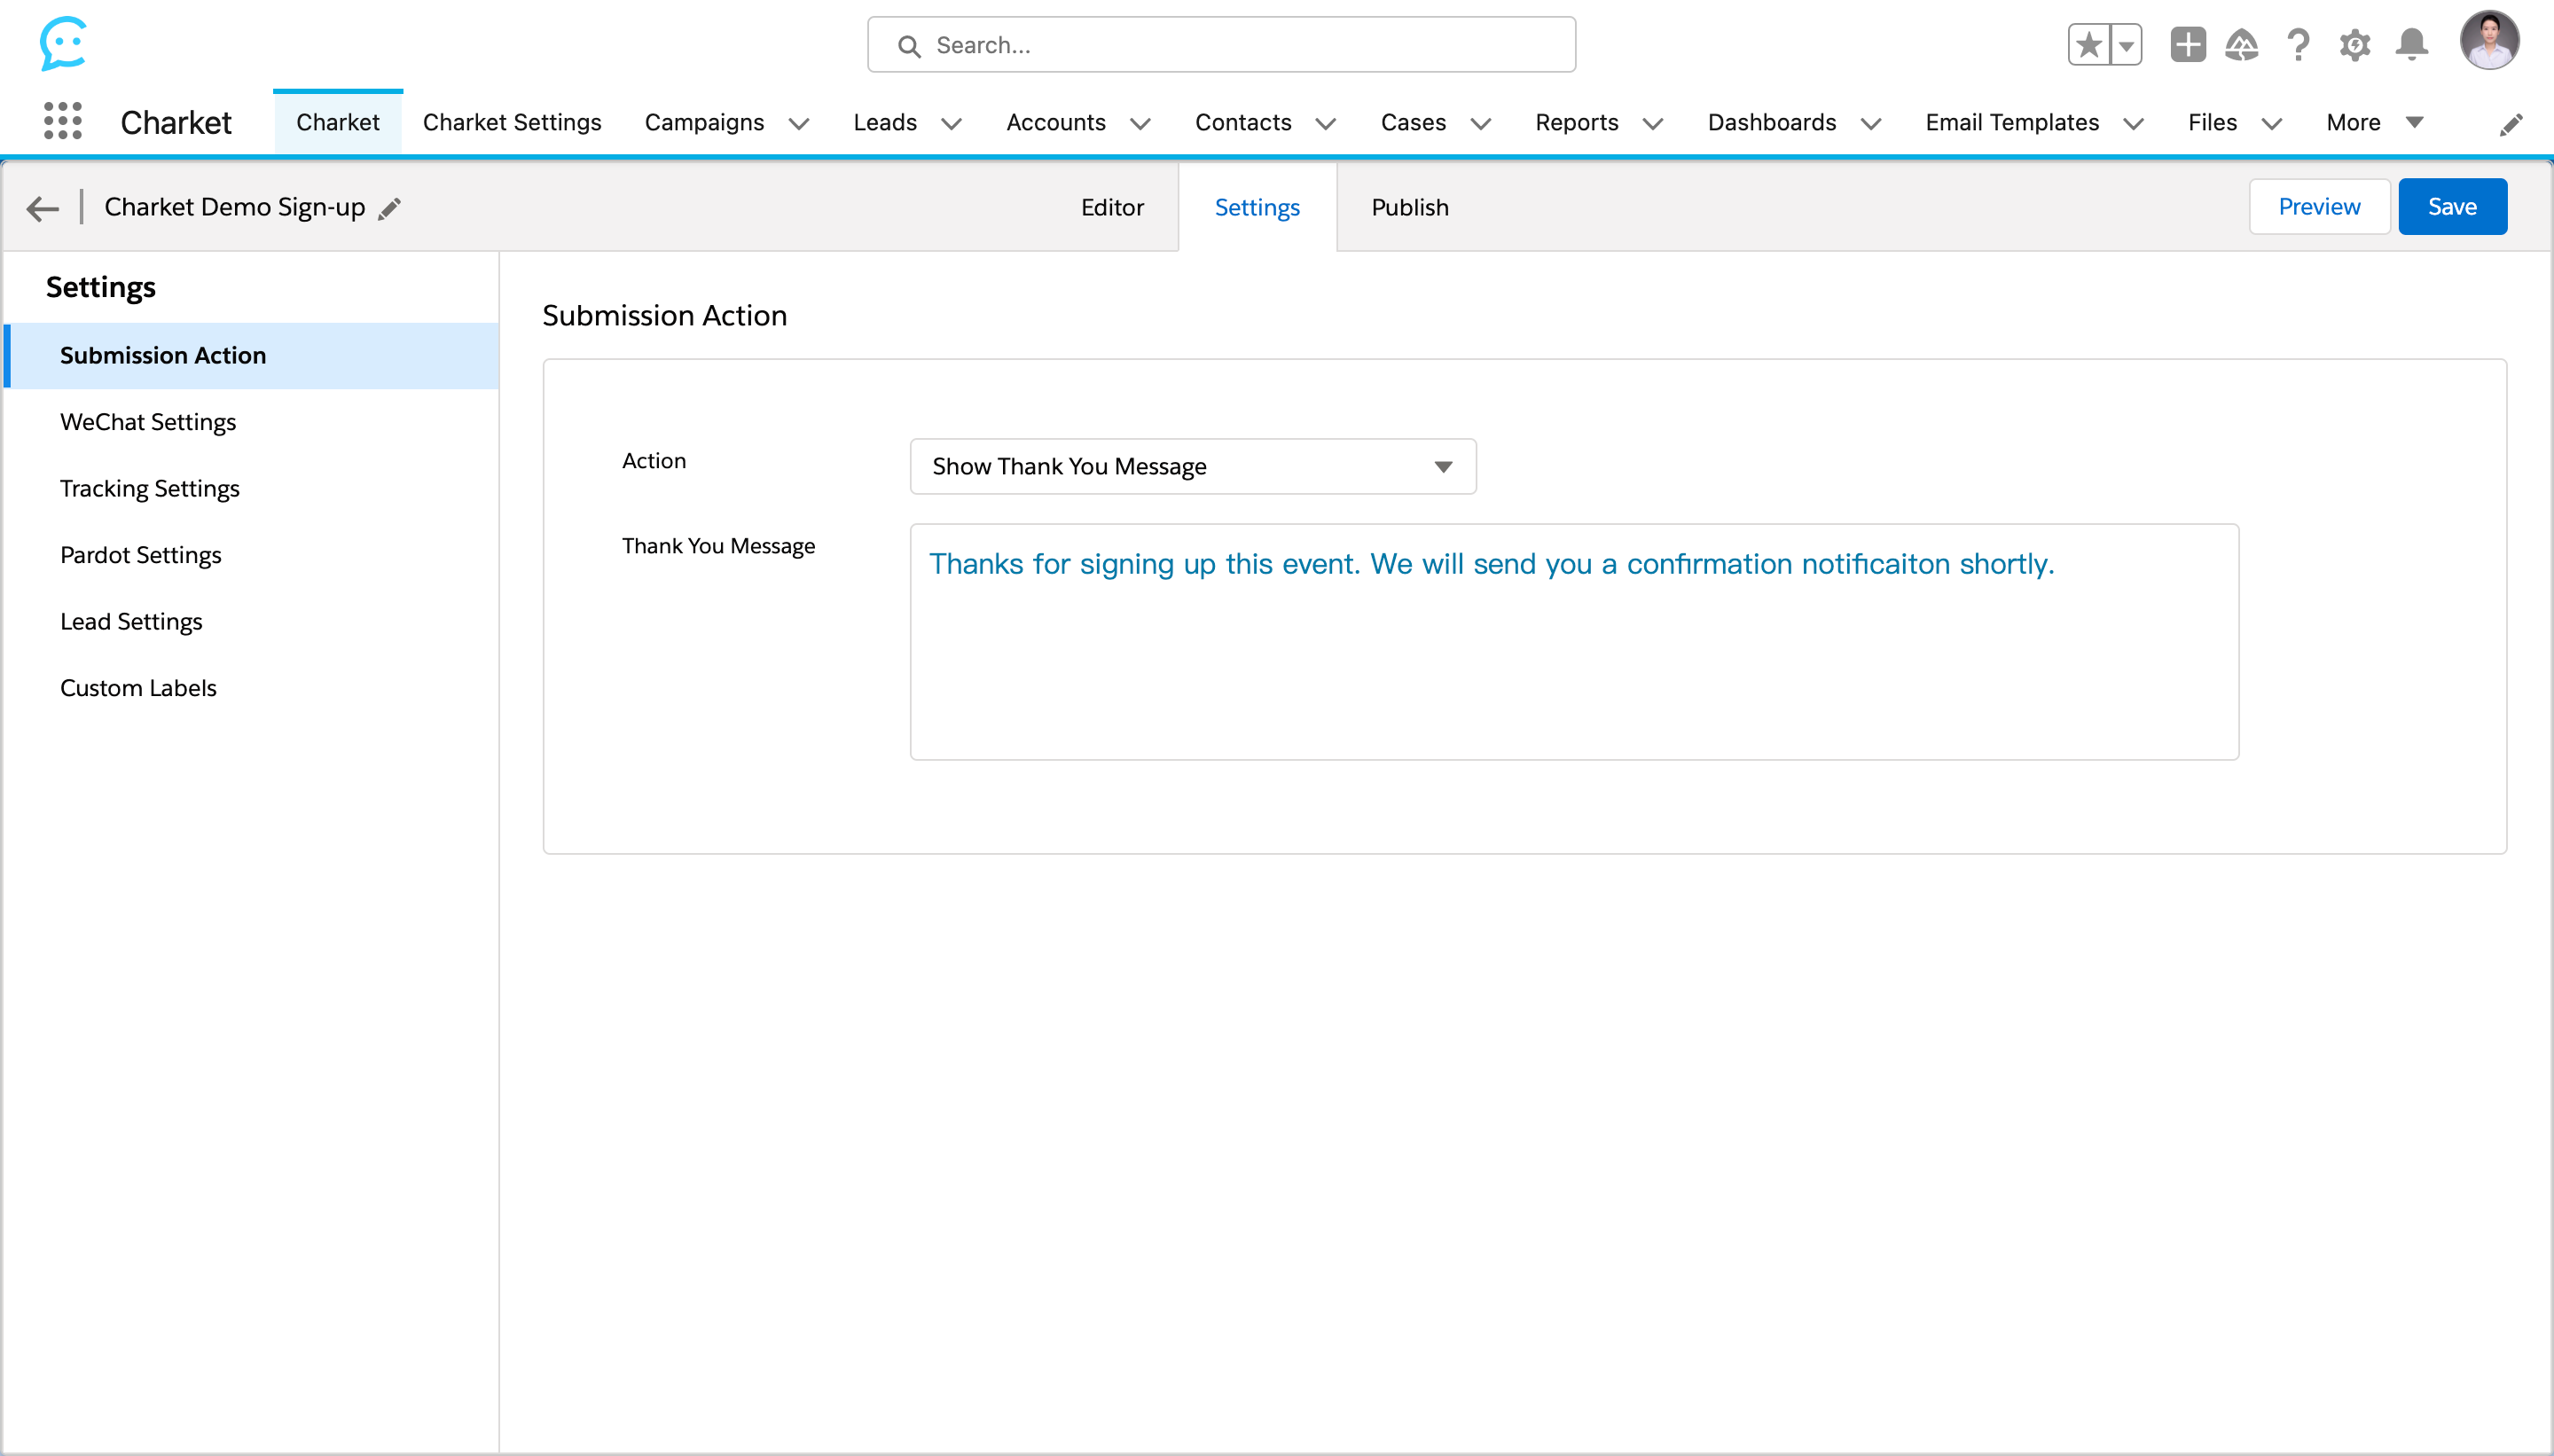Expand the Campaigns chevron menu

[x=798, y=124]
